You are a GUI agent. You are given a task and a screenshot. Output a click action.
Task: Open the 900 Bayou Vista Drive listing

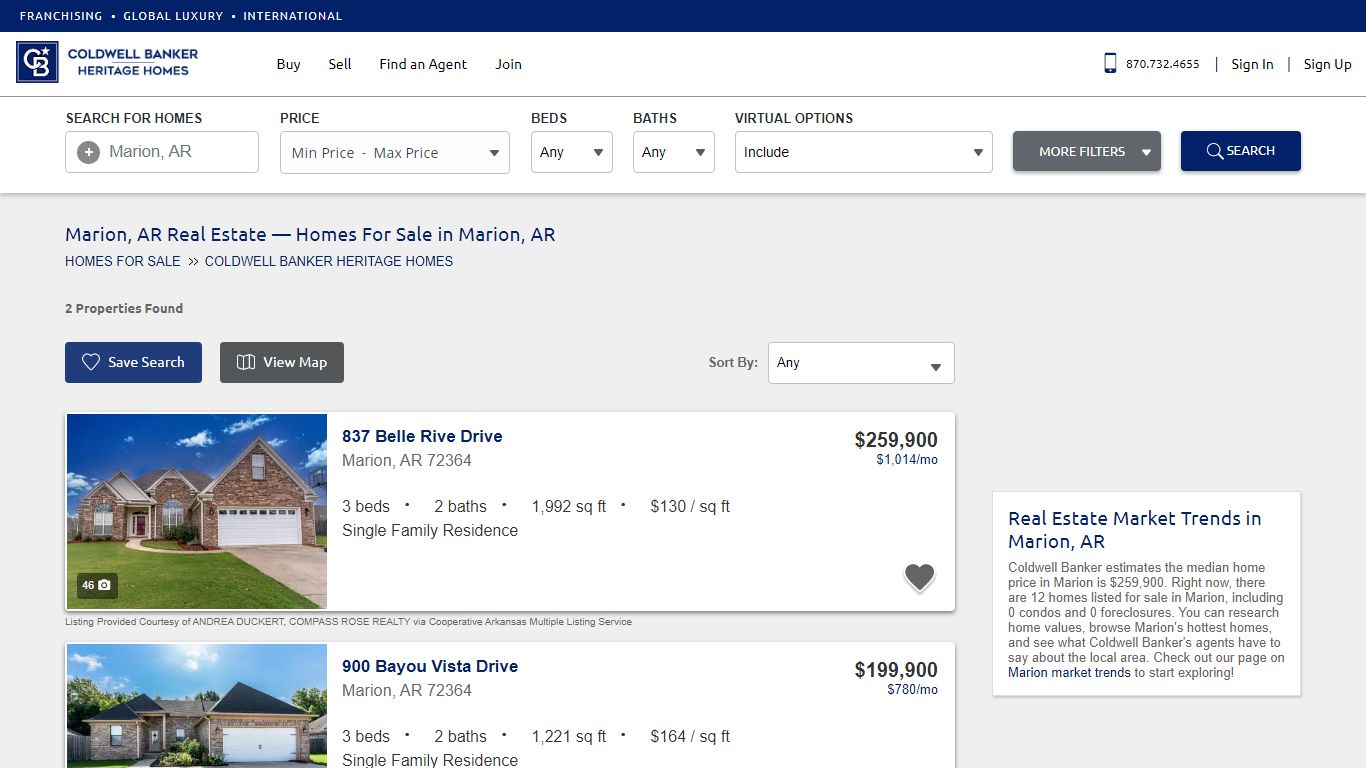coord(430,666)
